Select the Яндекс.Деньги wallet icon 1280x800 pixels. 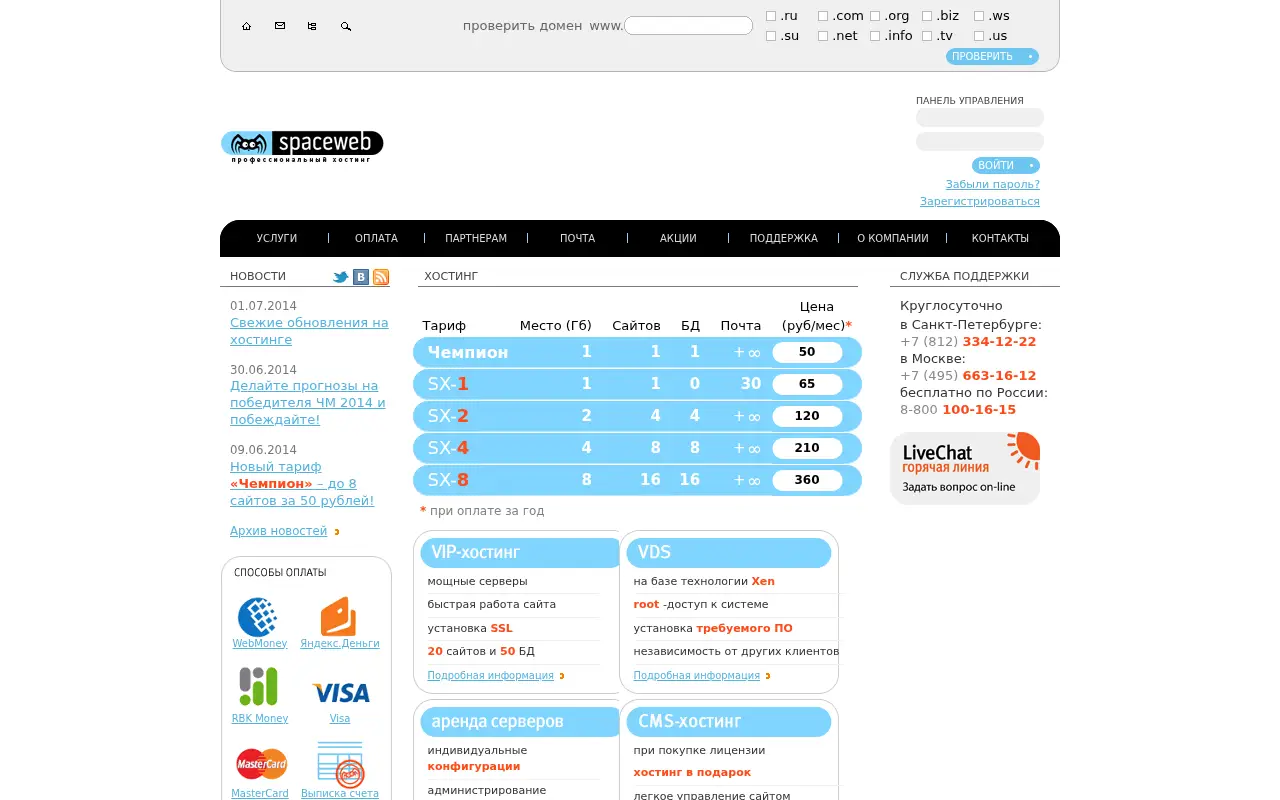tap(338, 617)
